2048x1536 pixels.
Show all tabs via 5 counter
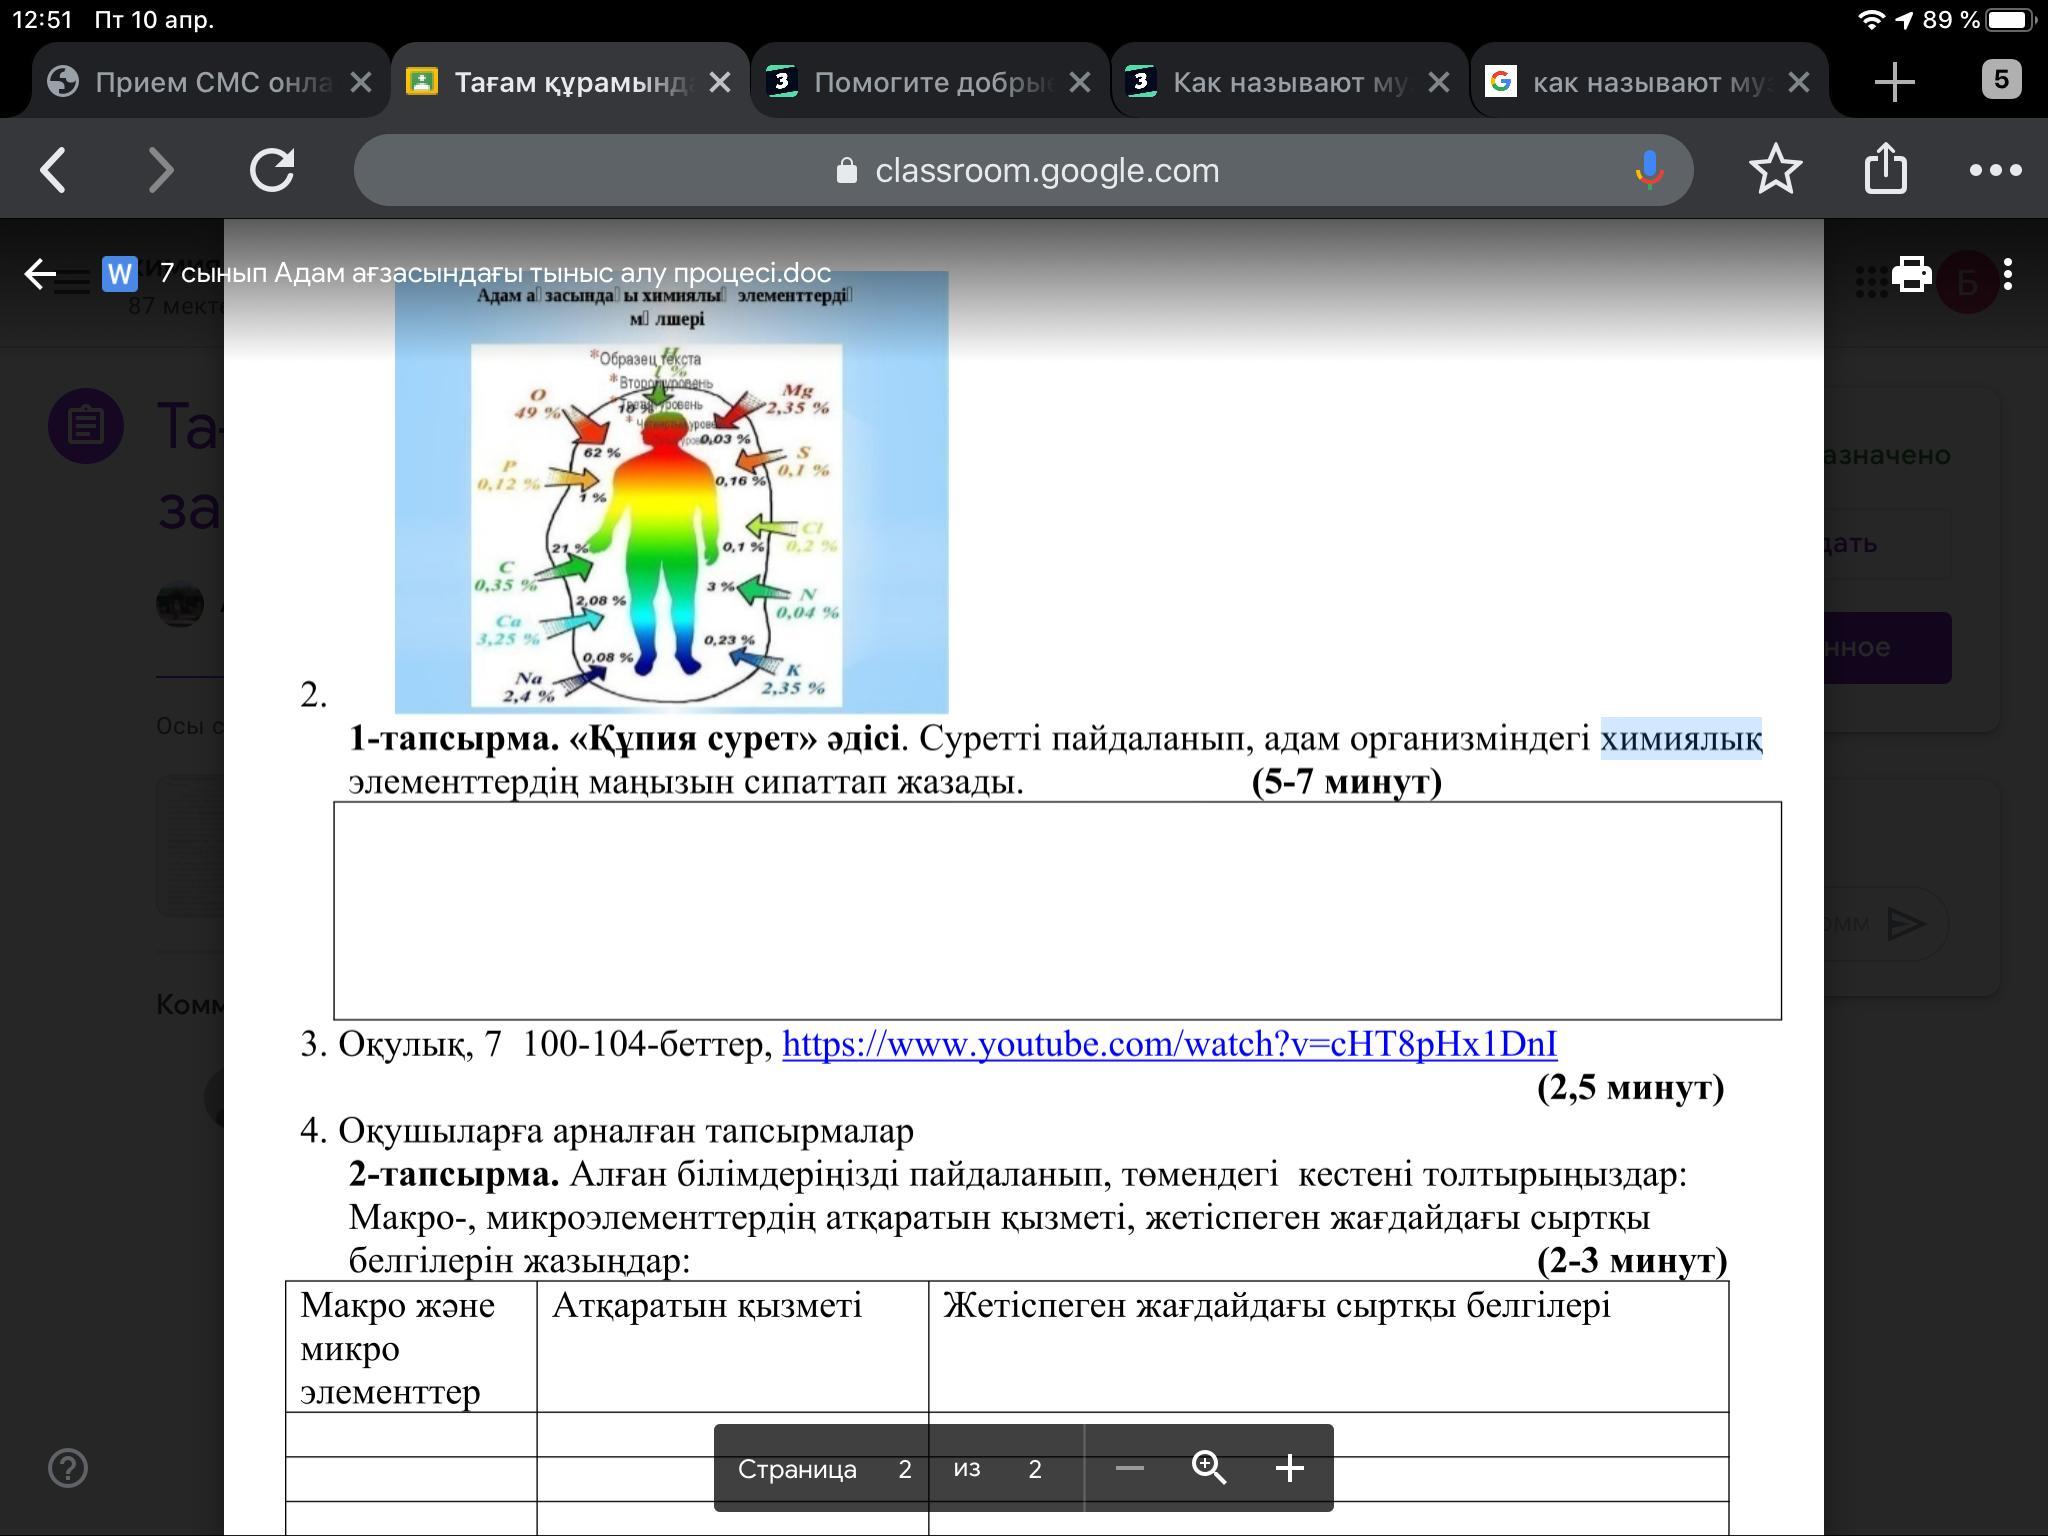click(x=2001, y=80)
